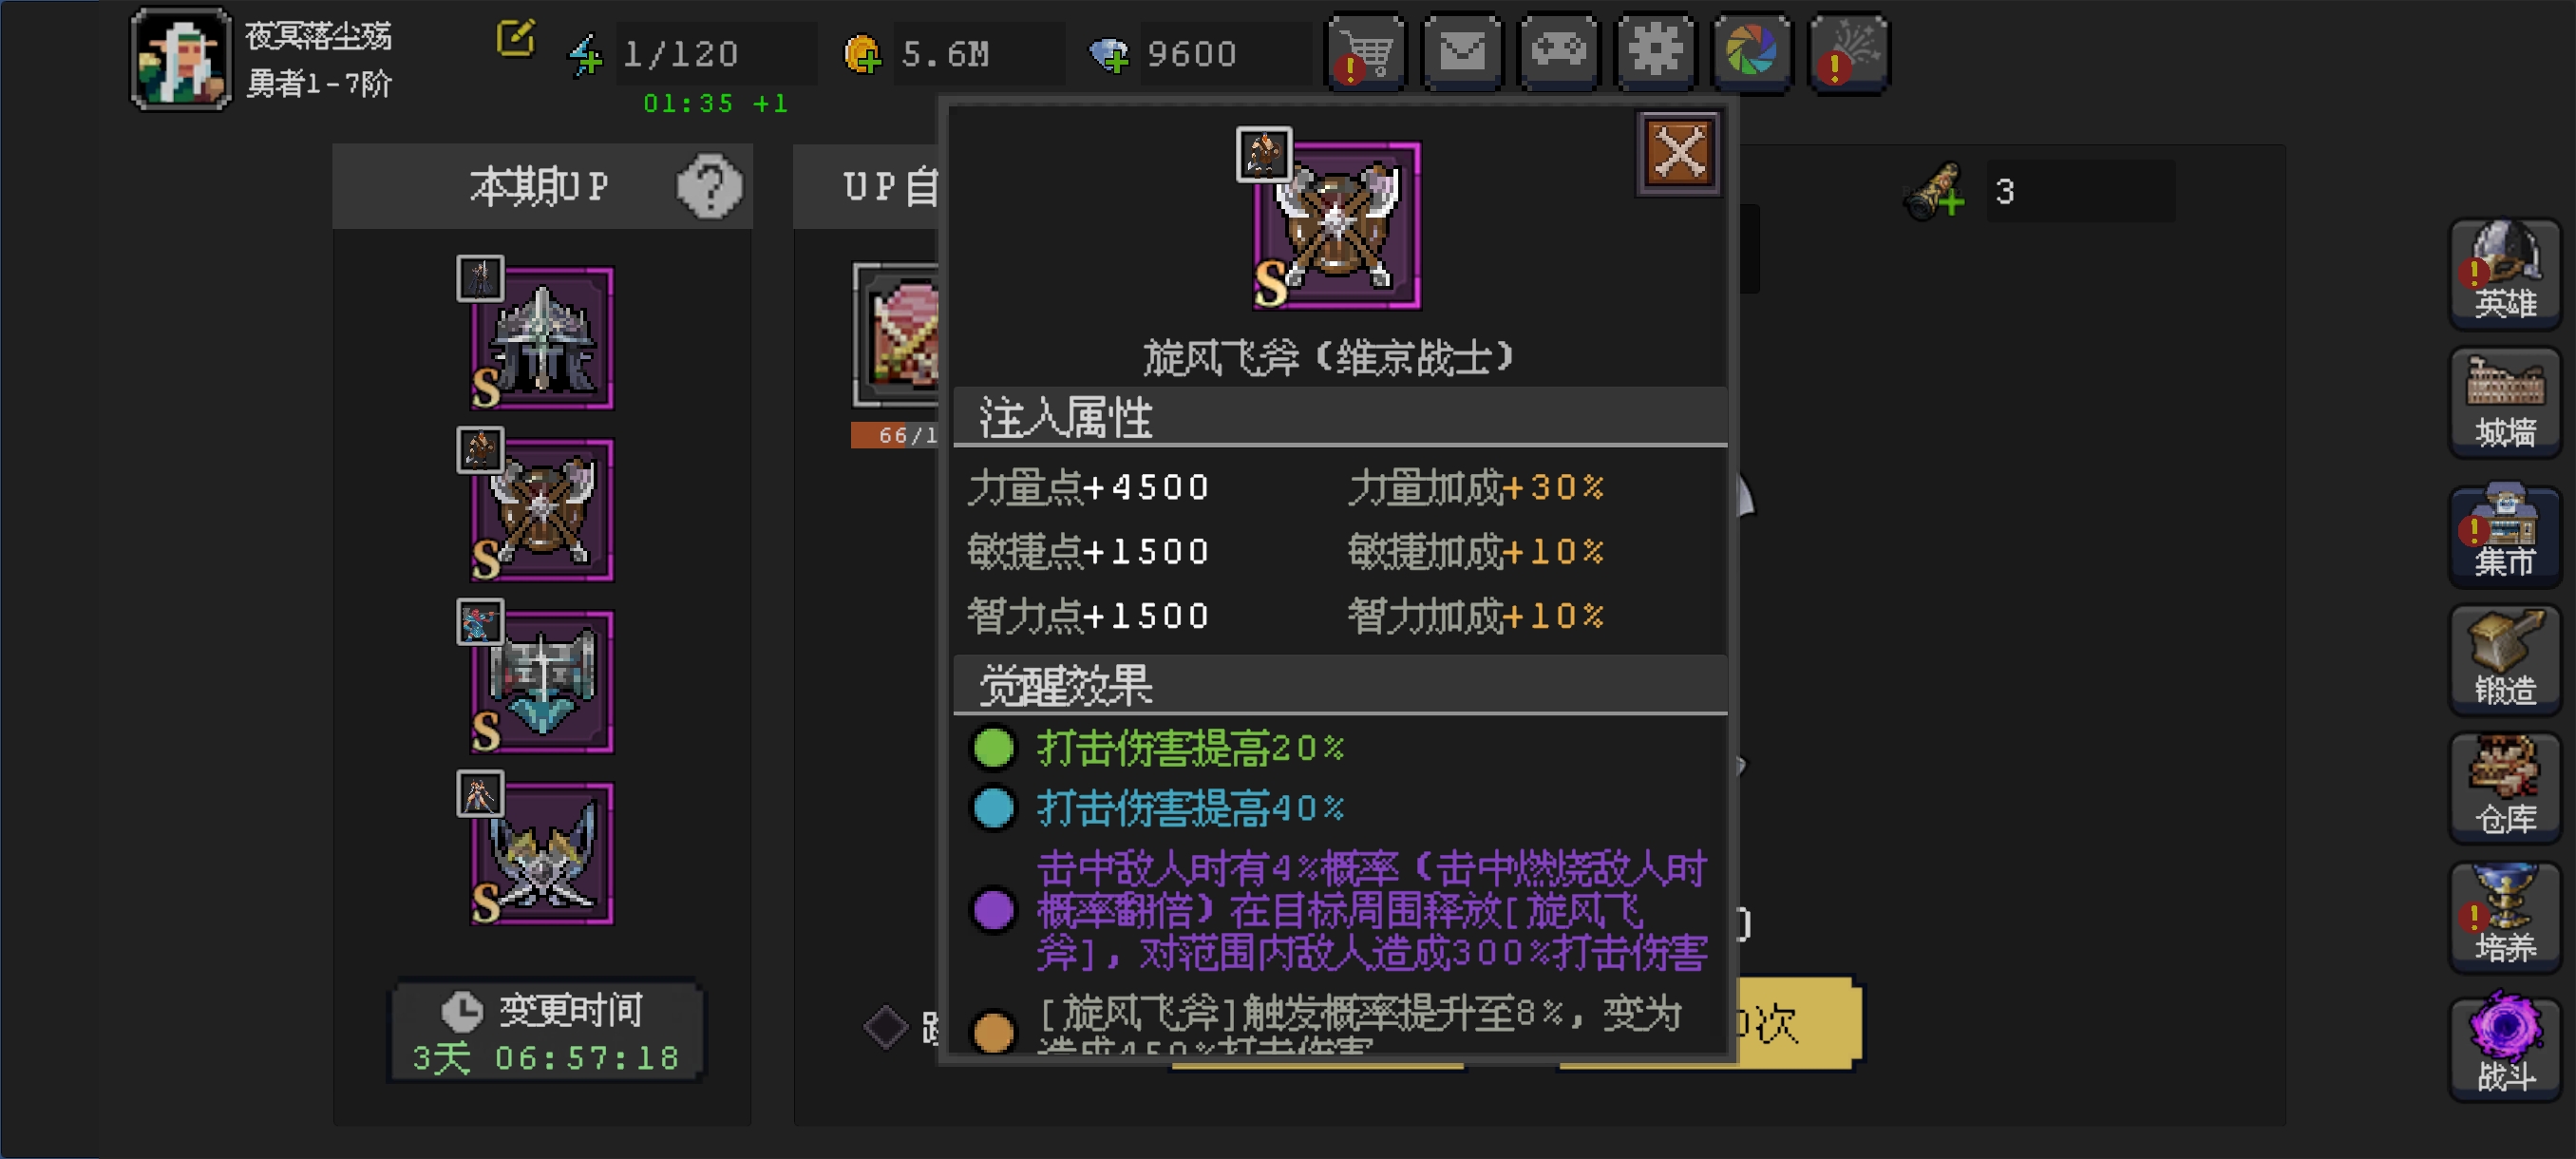Open the fireworks event icon
2576x1159 pixels.
click(1849, 52)
